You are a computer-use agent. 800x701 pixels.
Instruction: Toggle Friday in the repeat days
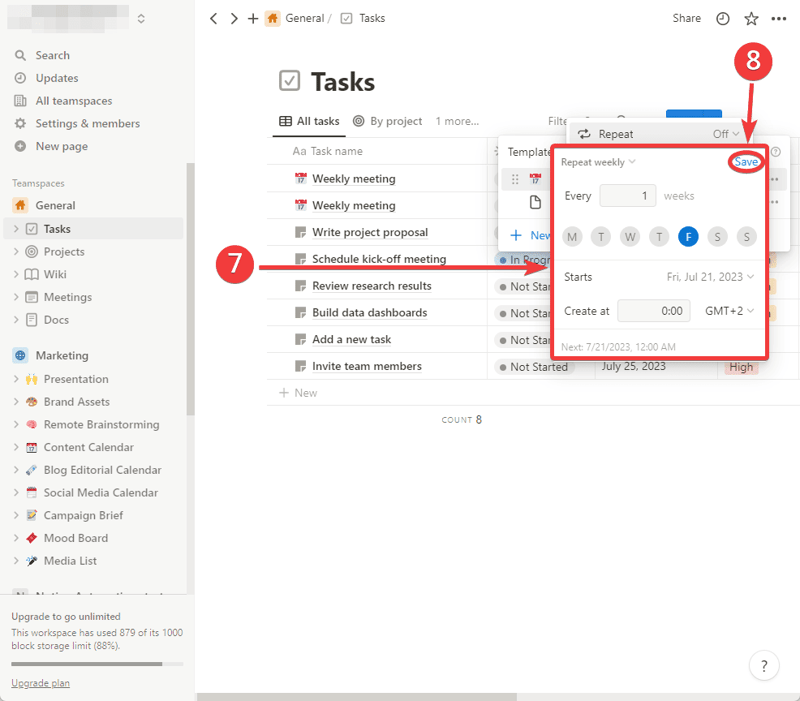coord(688,237)
